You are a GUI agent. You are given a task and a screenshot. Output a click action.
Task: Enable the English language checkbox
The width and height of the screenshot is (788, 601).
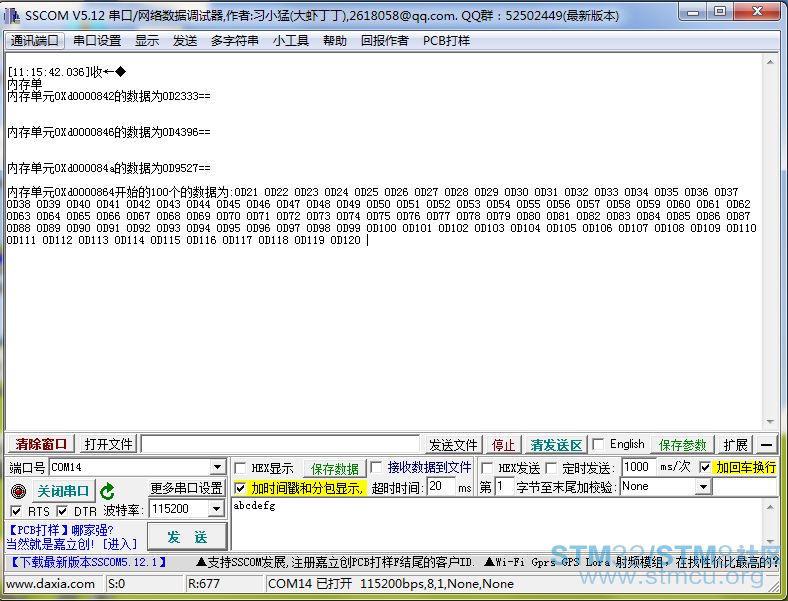click(x=598, y=444)
